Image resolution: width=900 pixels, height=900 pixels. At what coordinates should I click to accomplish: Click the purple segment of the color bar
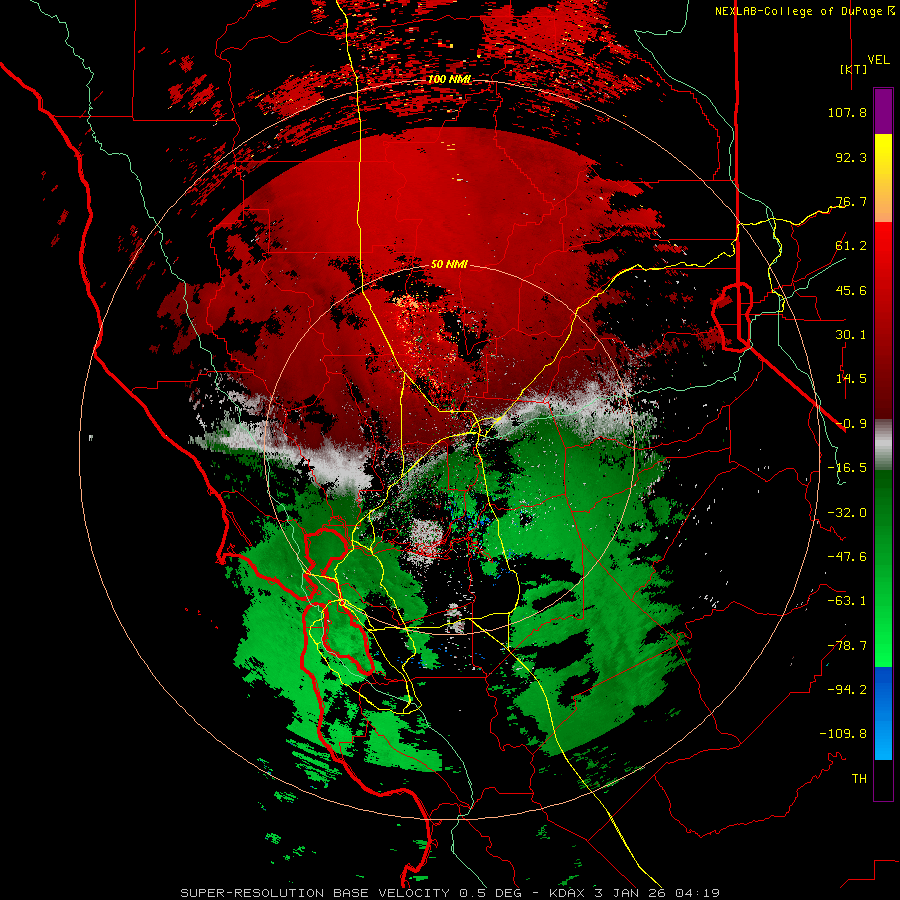coord(883,112)
